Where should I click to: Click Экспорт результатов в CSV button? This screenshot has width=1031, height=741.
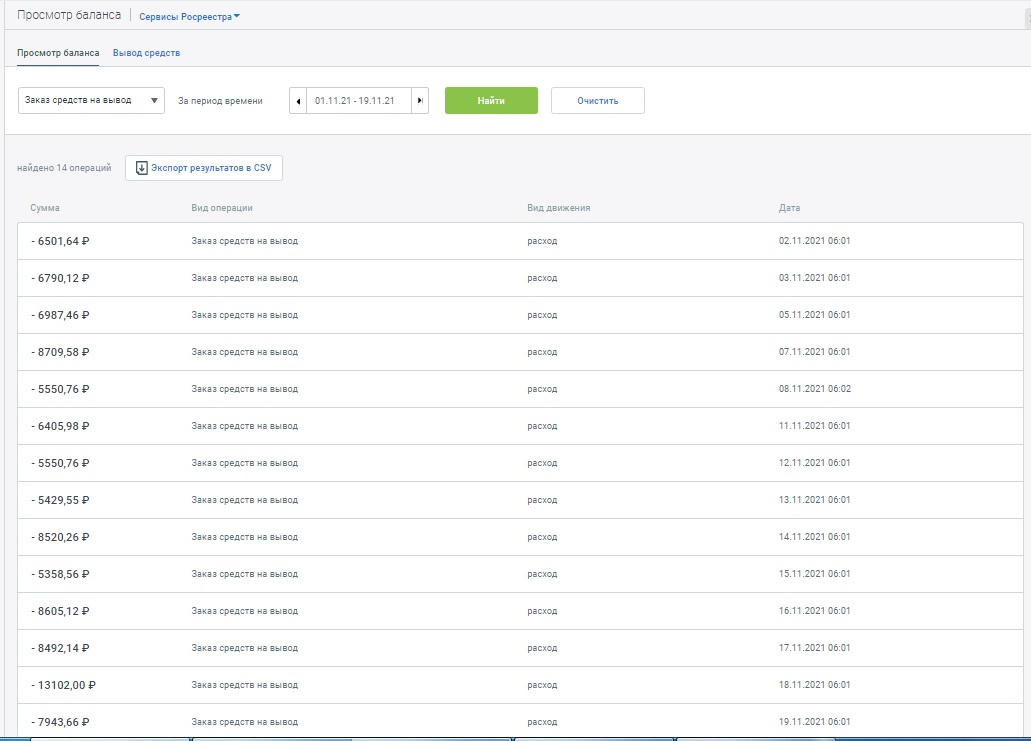point(204,168)
